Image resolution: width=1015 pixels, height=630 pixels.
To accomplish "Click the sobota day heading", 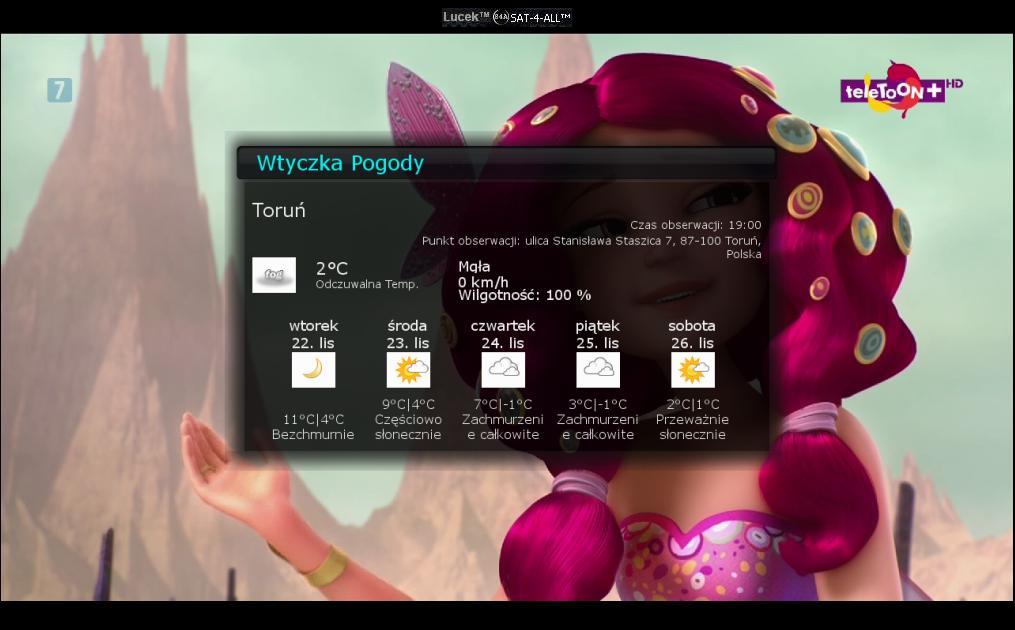I will click(692, 326).
